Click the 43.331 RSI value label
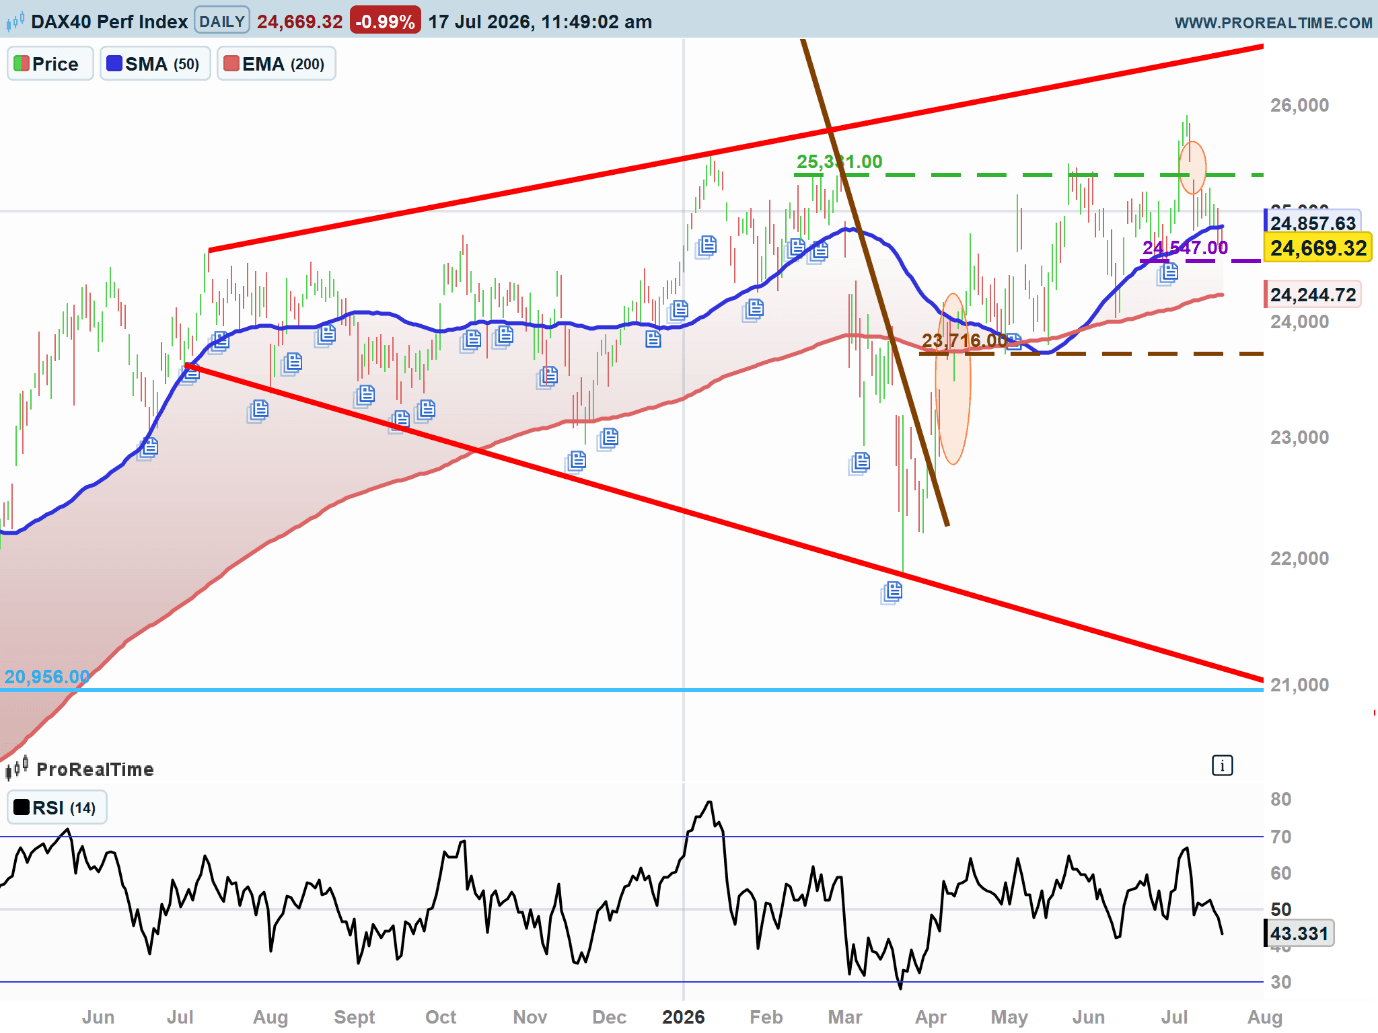 point(1299,934)
